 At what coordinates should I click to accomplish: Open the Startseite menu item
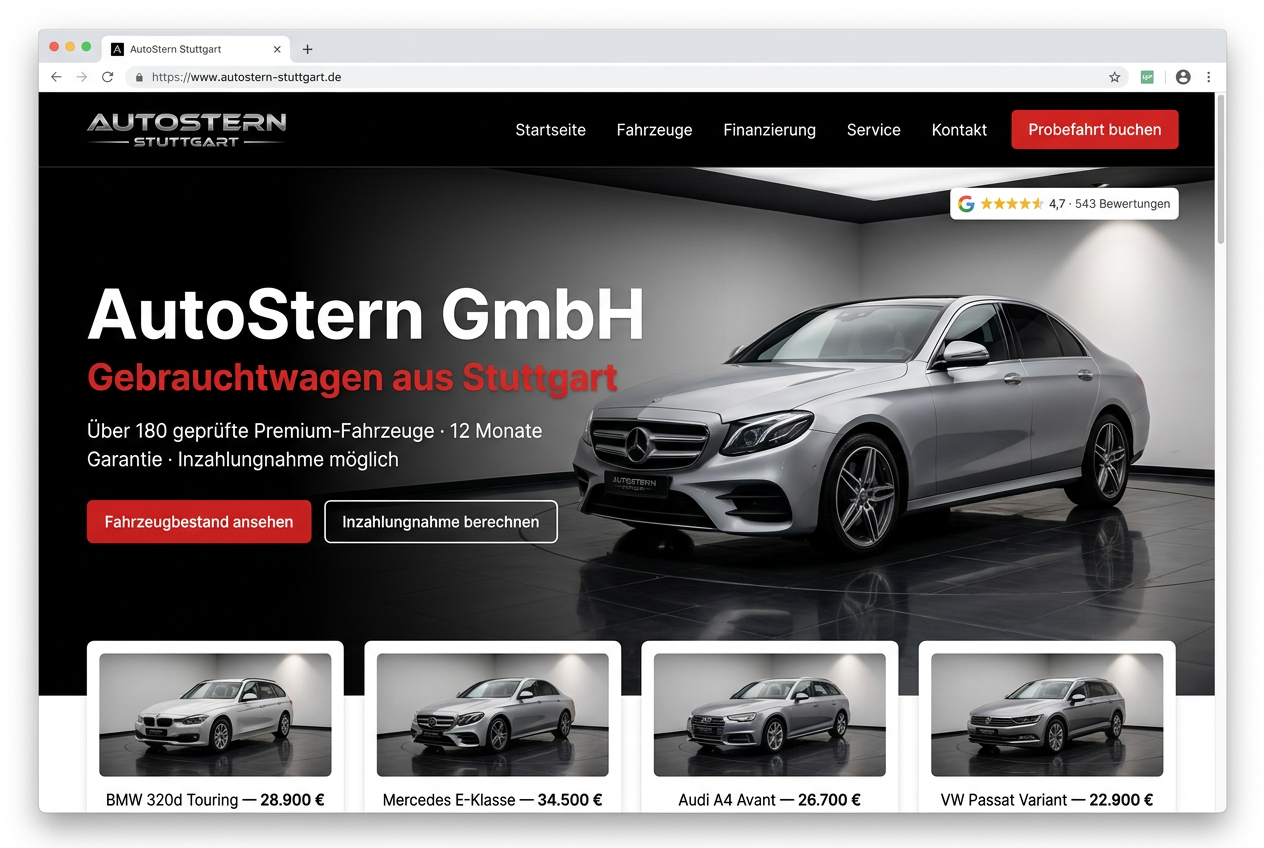coord(551,130)
